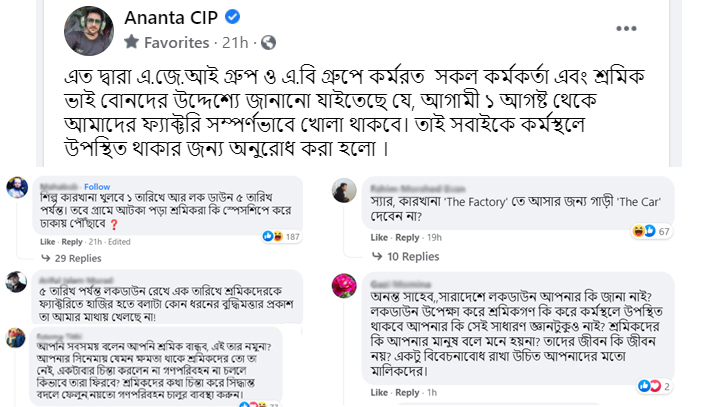Screen dimensions: 712x407
Task: Click the globe public audience icon
Action: click(268, 43)
